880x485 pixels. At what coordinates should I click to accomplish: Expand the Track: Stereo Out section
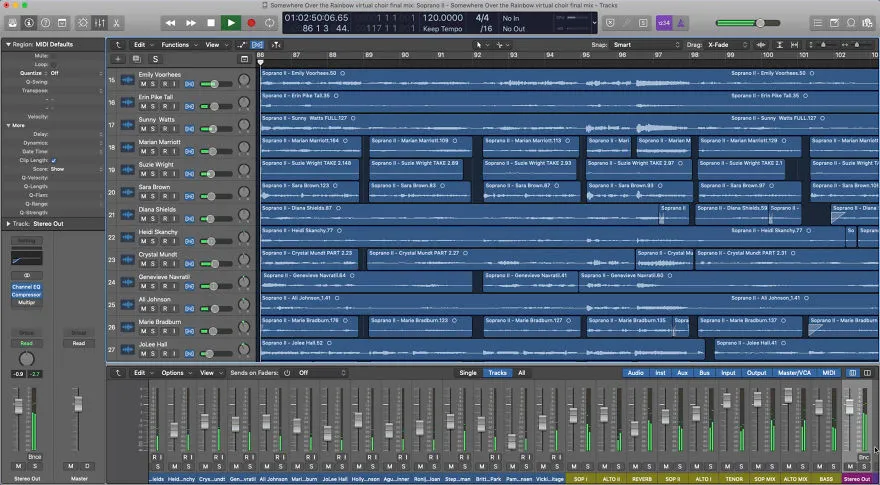pos(8,223)
